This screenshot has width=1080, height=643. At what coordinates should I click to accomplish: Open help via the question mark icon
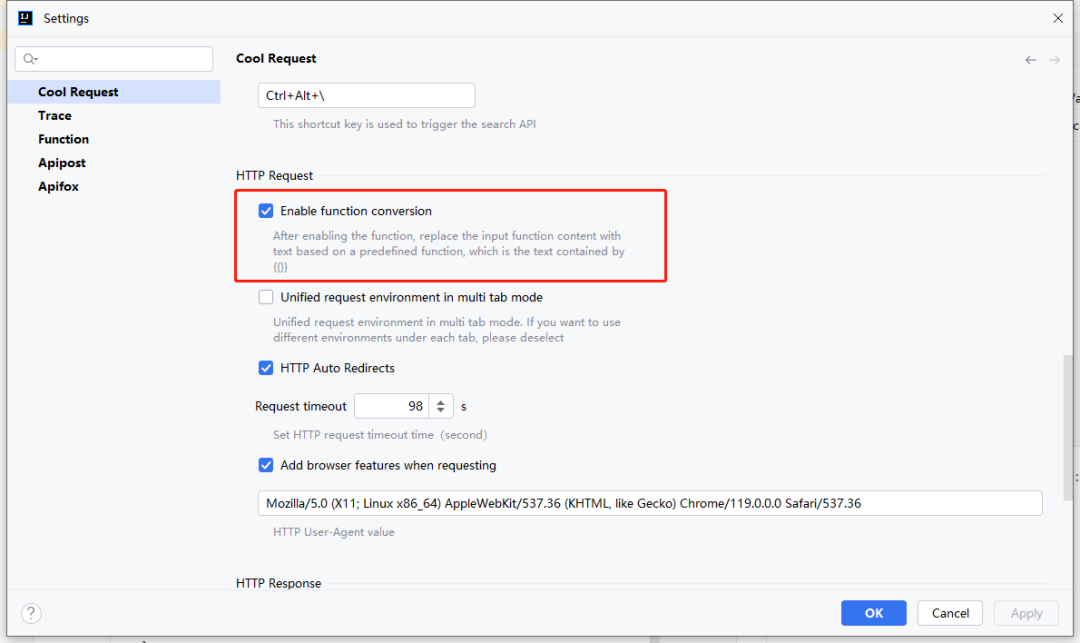pyautogui.click(x=30, y=613)
